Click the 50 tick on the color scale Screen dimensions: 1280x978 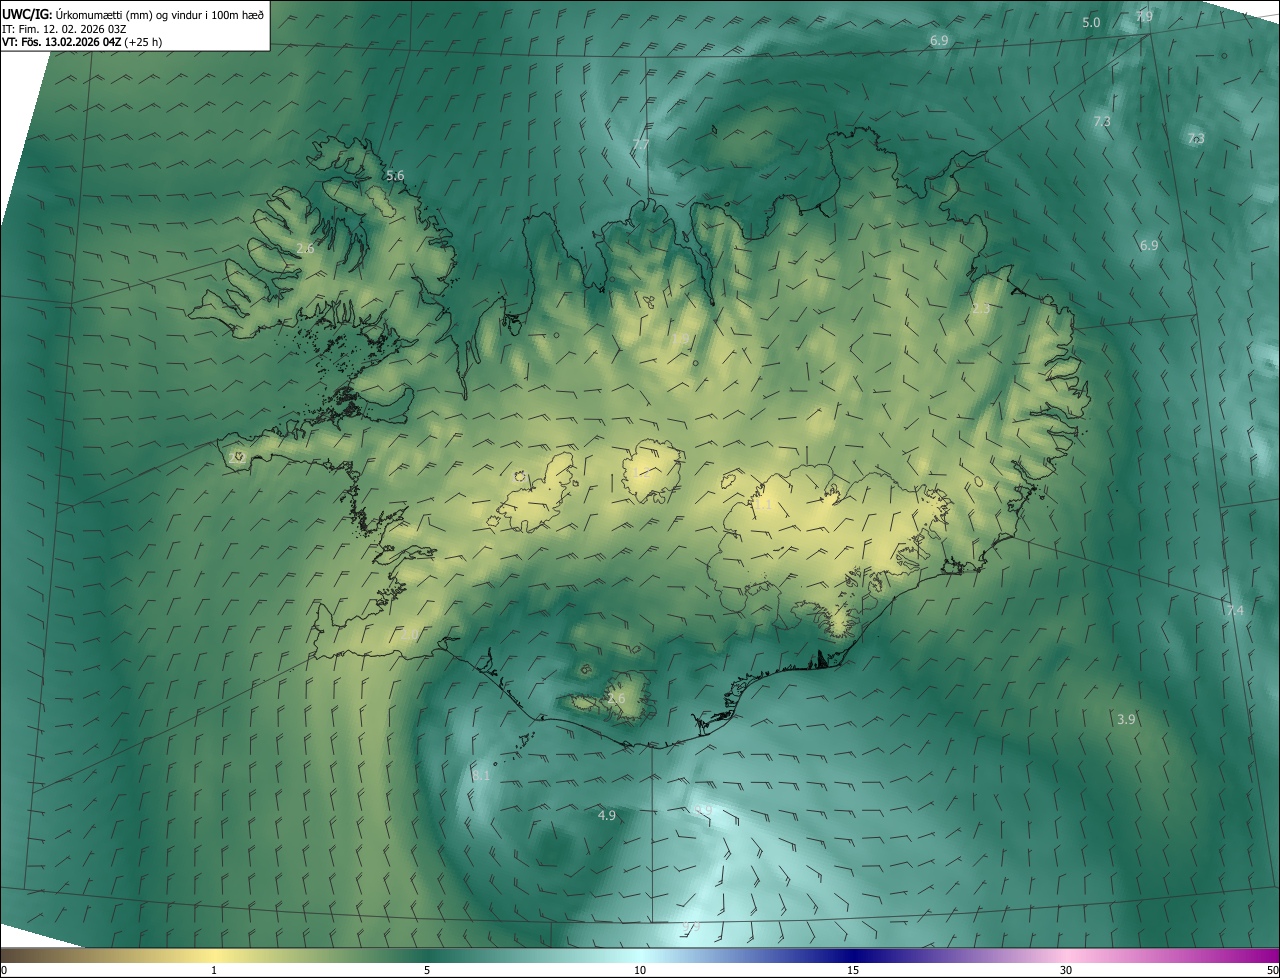click(x=1272, y=970)
